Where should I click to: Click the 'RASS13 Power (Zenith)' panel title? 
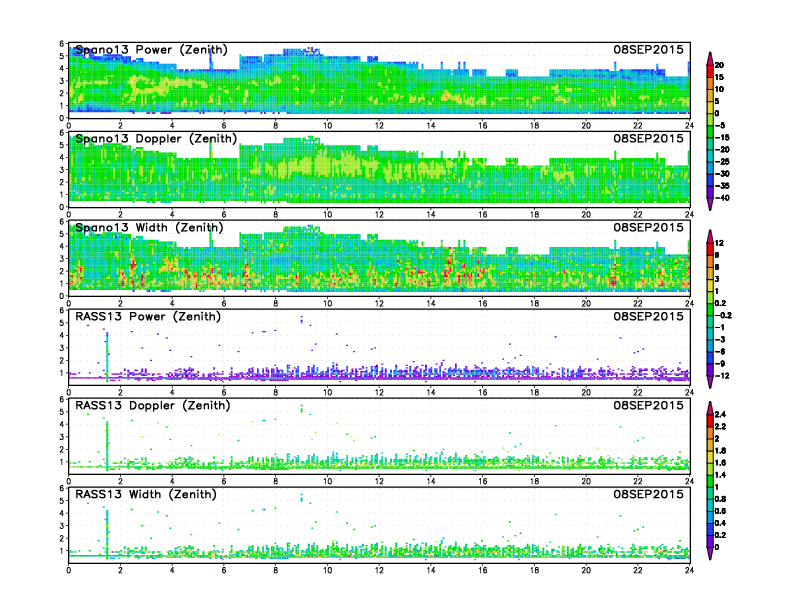tap(148, 317)
